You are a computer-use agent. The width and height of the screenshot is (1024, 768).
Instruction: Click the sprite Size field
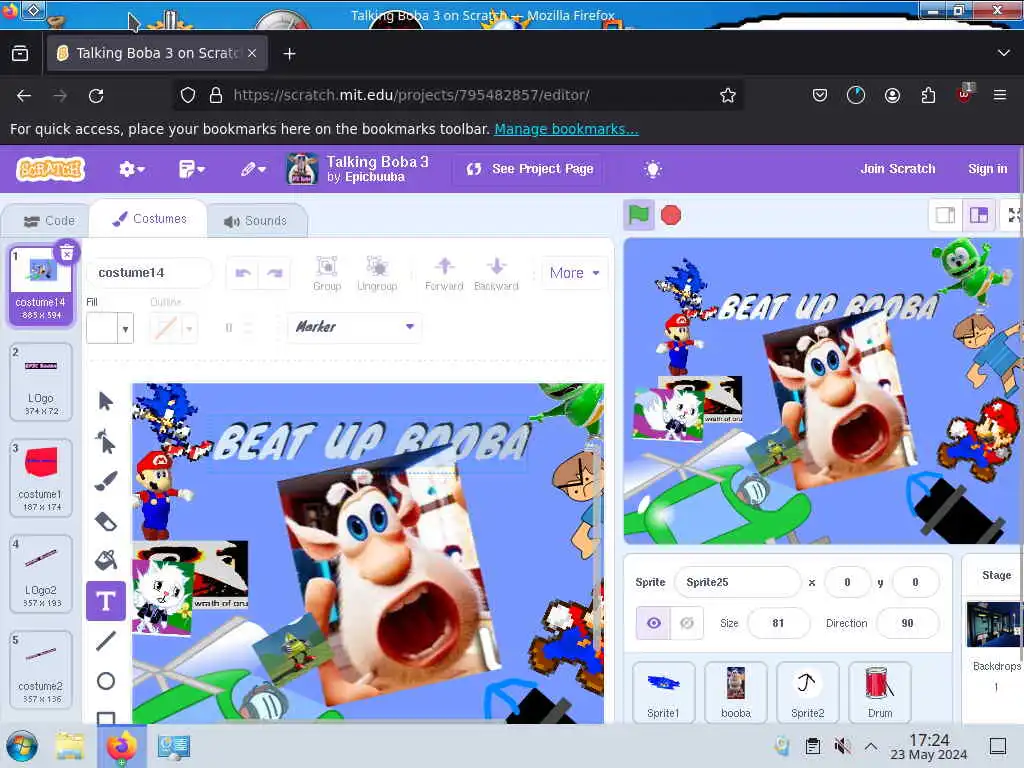778,623
